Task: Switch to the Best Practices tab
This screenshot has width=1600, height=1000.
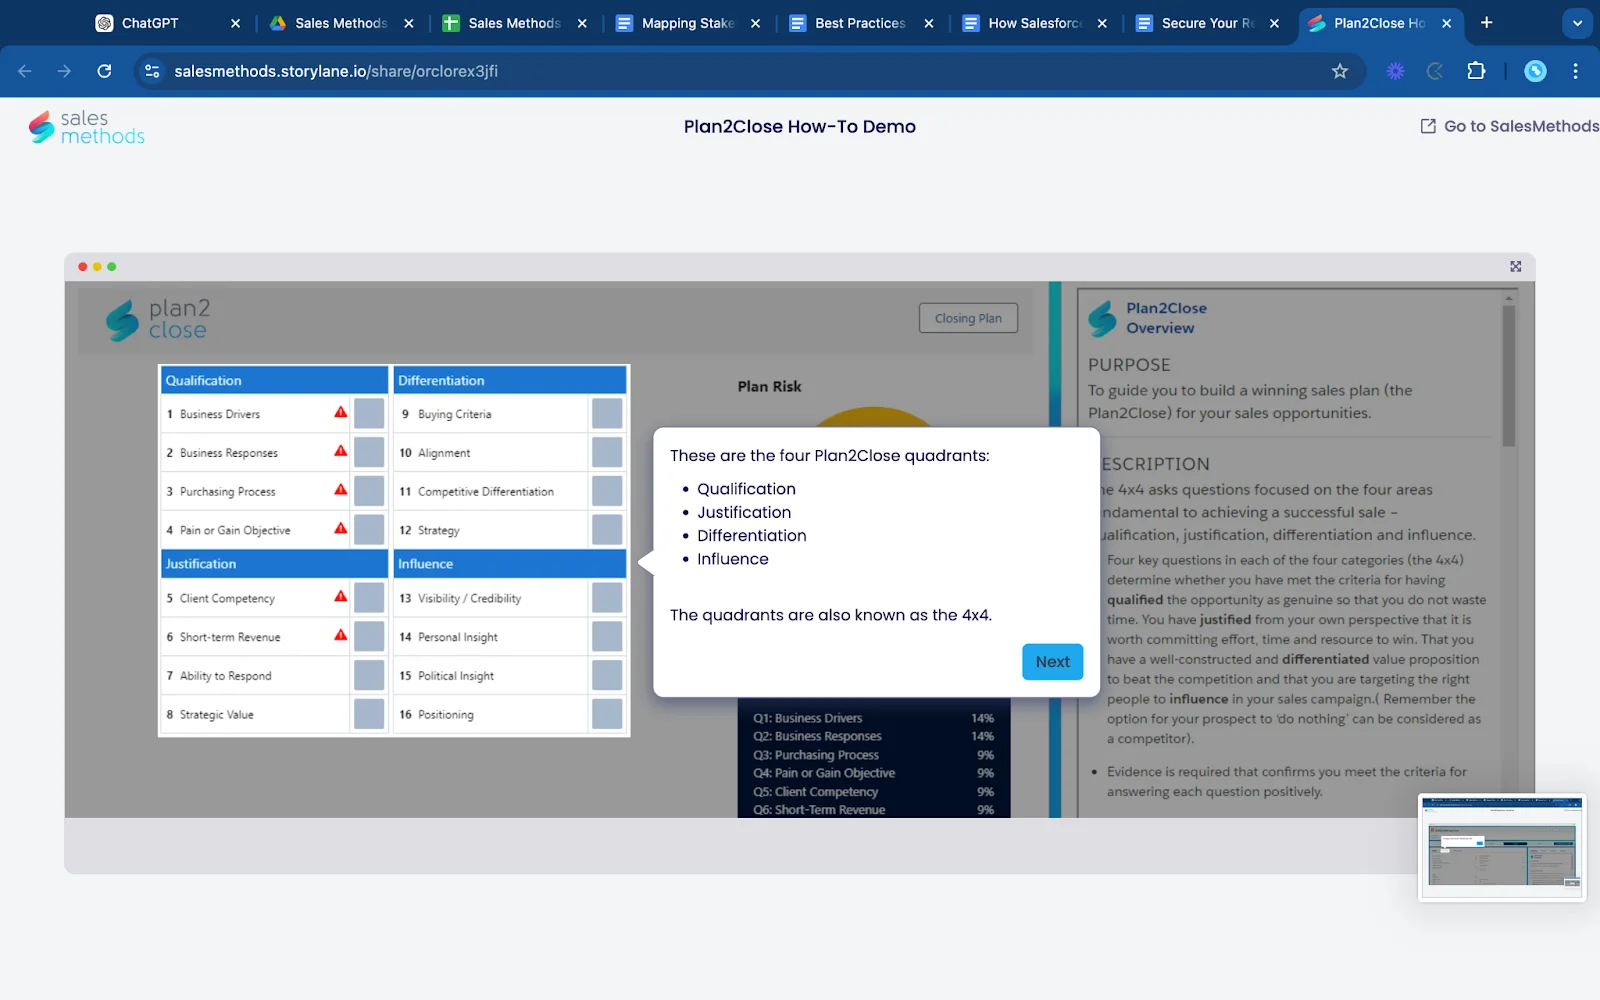Action: [x=859, y=23]
